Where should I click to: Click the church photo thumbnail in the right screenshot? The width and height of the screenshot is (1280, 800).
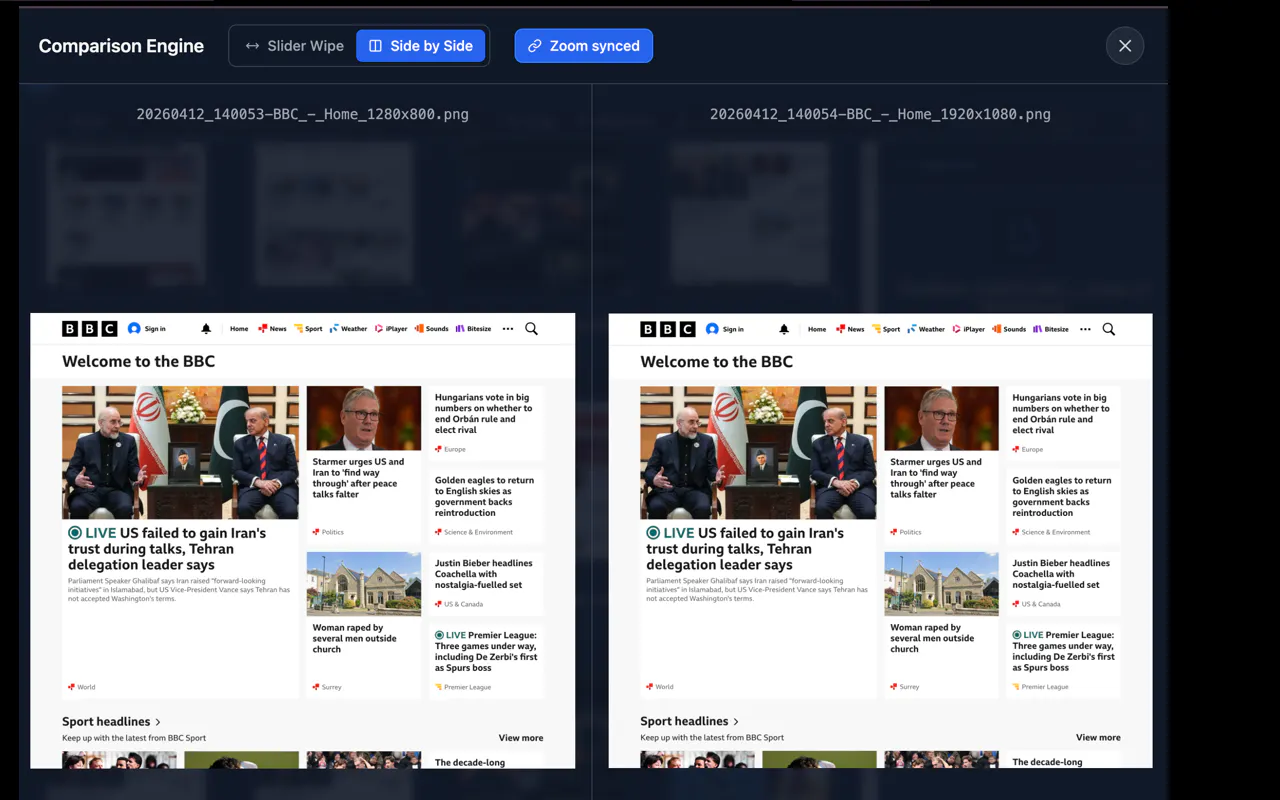(942, 584)
